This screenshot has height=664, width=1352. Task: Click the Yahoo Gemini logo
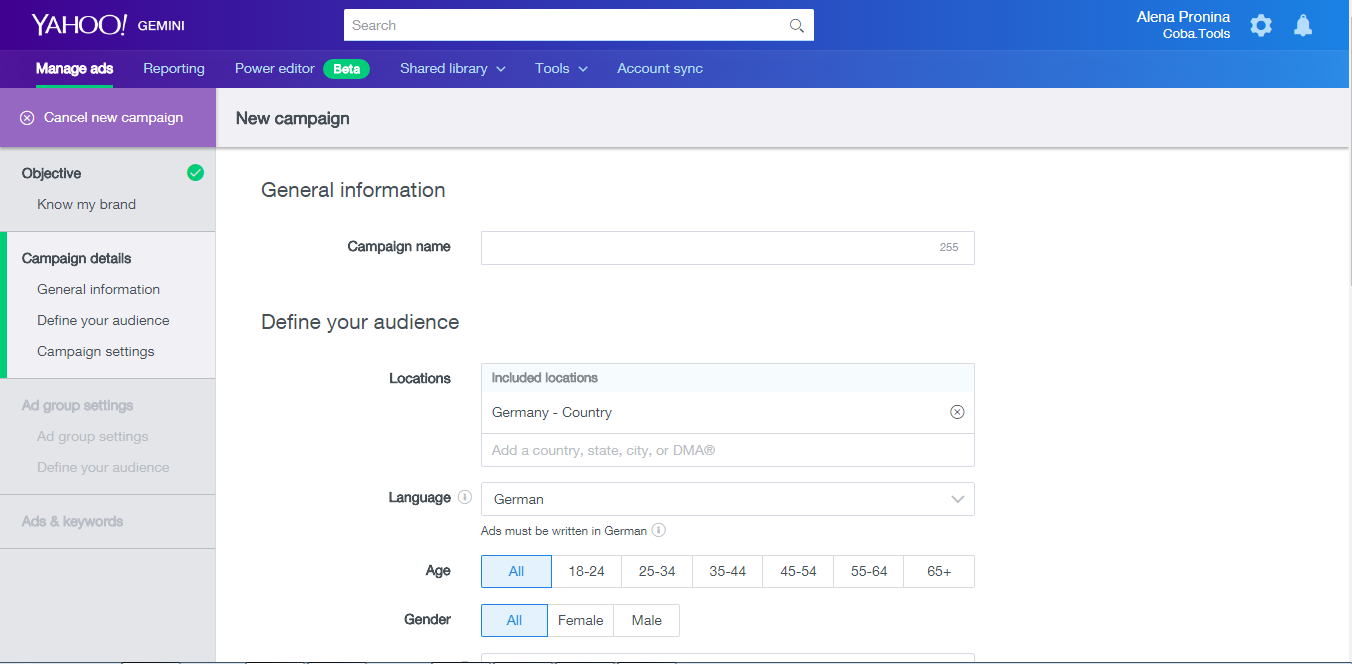pyautogui.click(x=108, y=25)
